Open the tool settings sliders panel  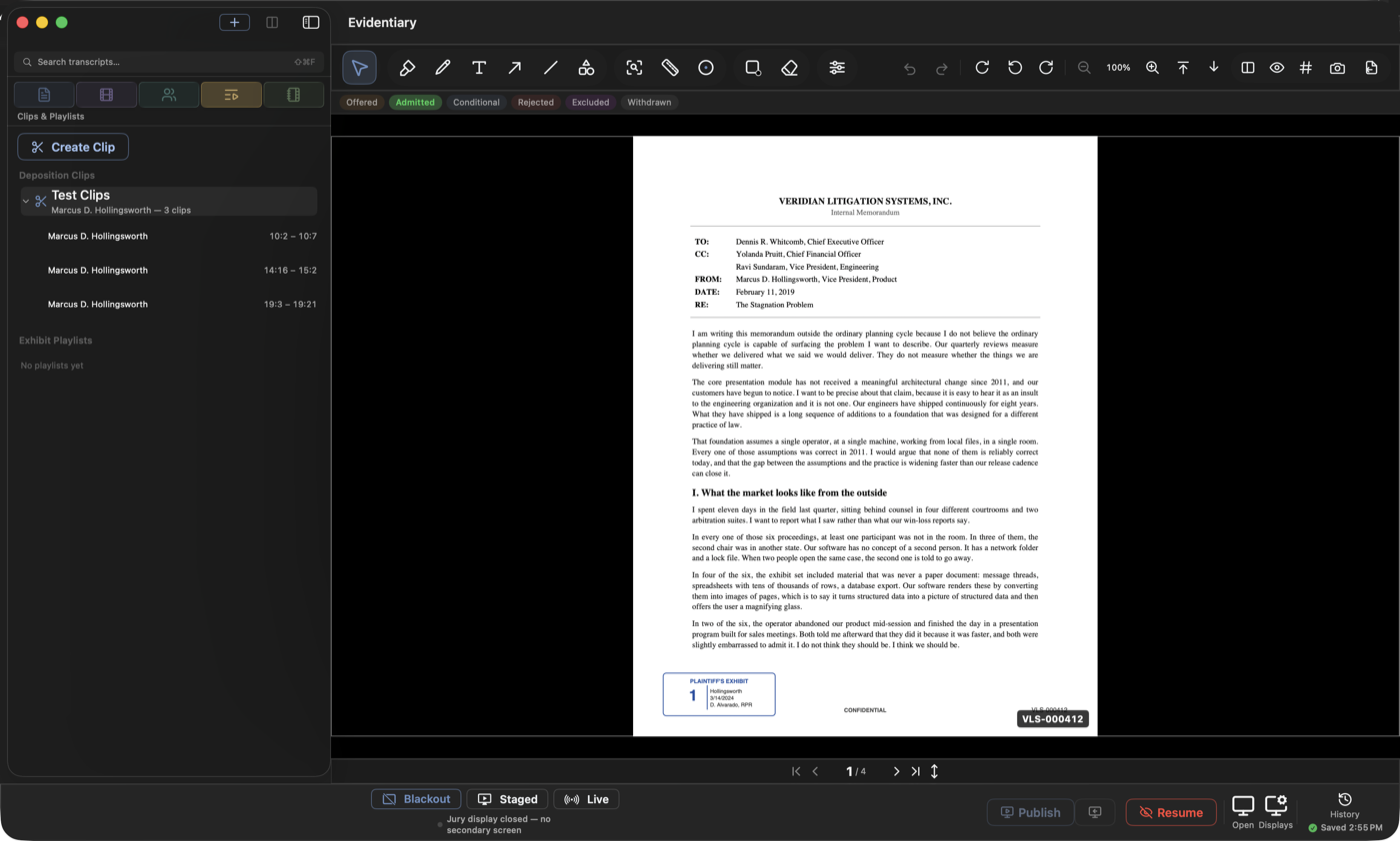[x=837, y=67]
